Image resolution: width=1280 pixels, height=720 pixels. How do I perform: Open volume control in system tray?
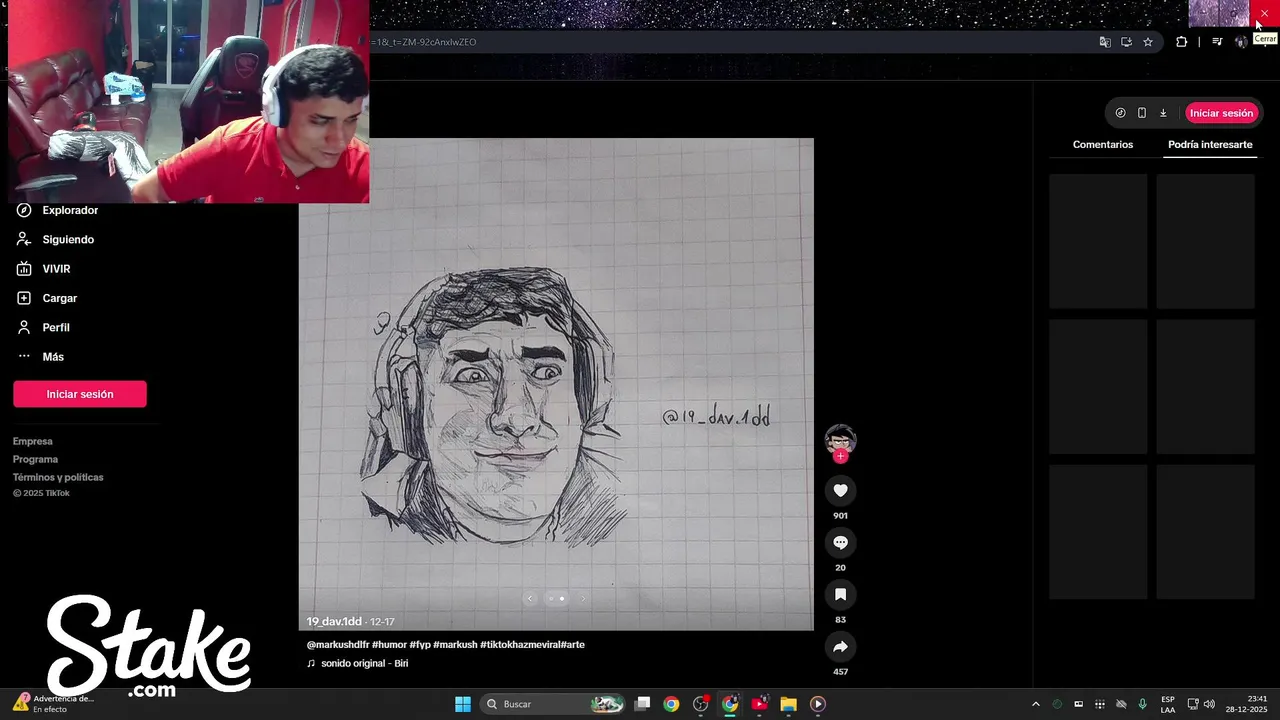(x=1209, y=704)
